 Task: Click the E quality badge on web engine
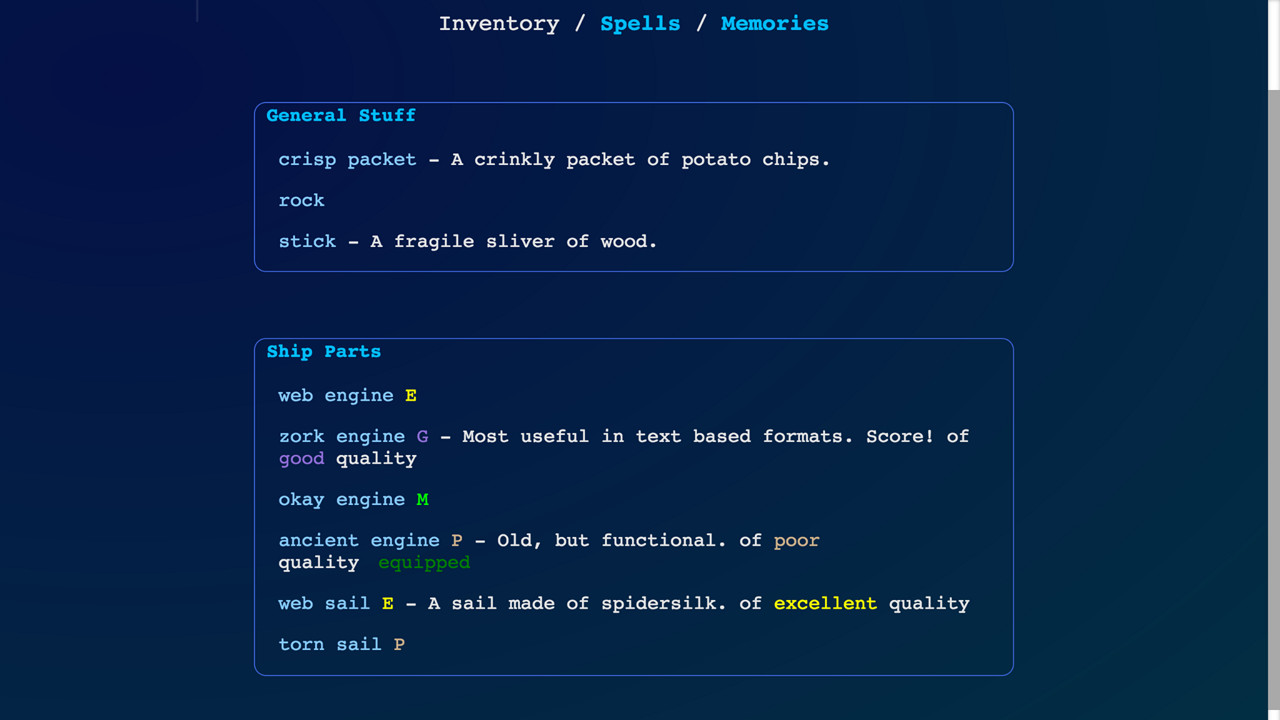(410, 395)
